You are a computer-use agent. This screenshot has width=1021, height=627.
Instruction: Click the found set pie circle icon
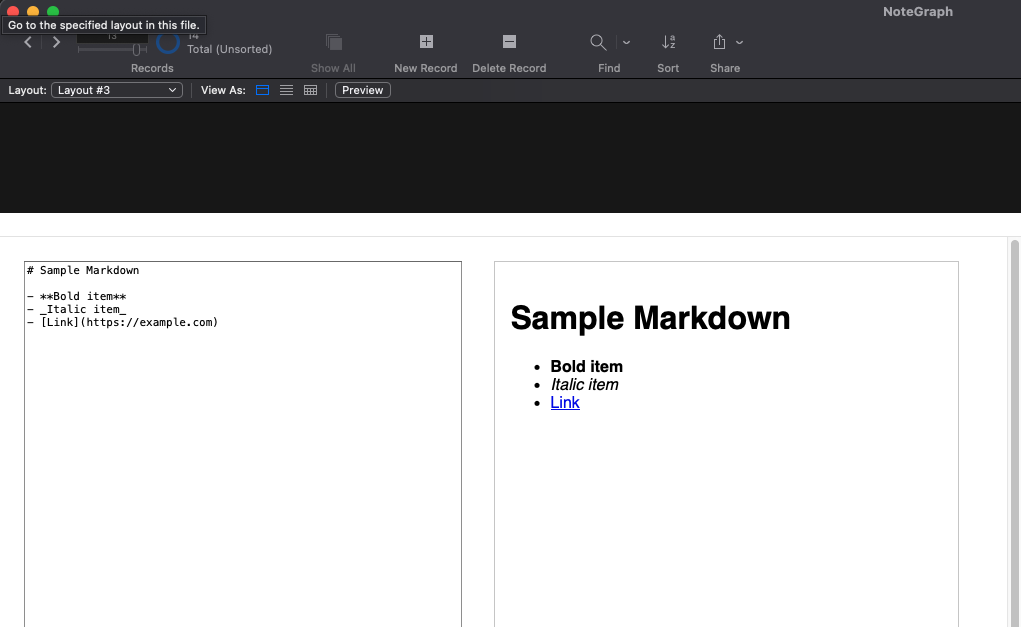(168, 43)
